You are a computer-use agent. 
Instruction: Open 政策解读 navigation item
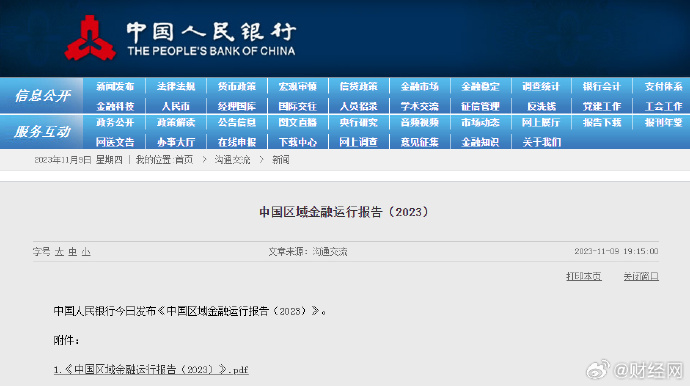[x=176, y=122]
